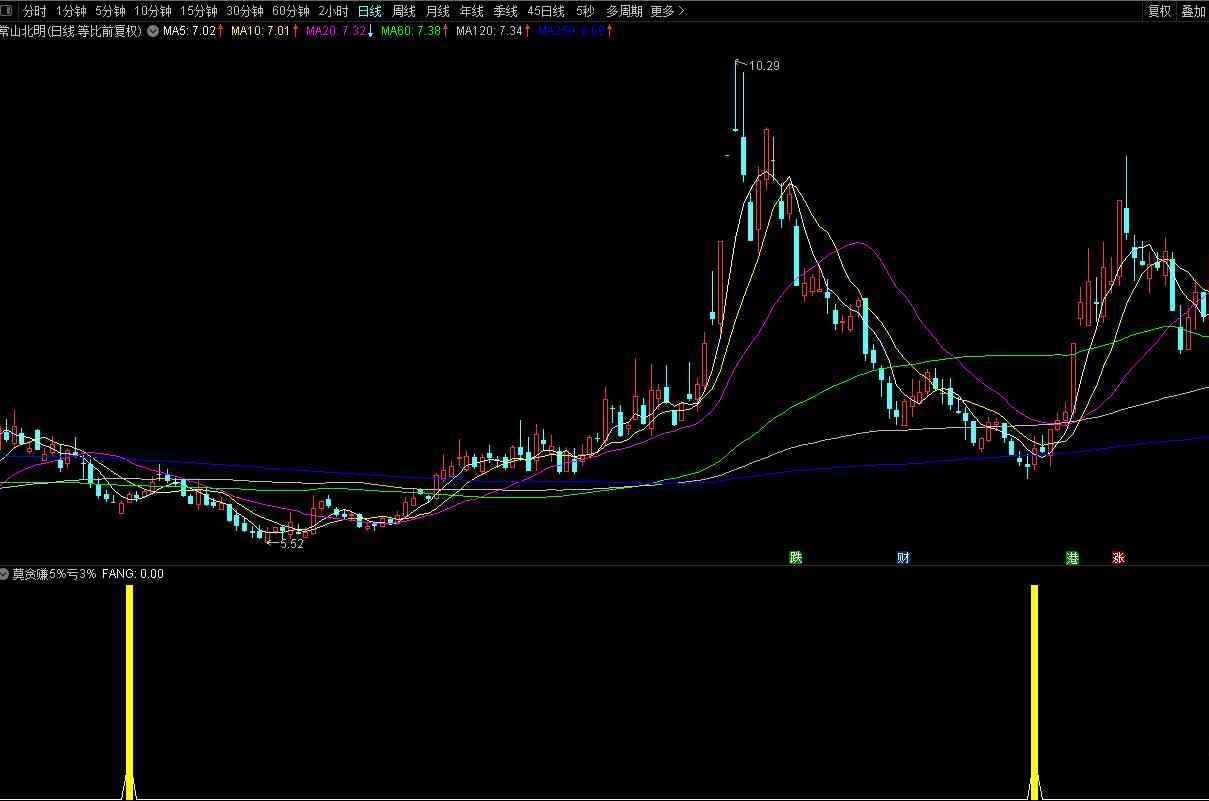This screenshot has width=1209, height=801.
Task: Click the panel layout icon at top-left corner
Action: click(x=8, y=11)
